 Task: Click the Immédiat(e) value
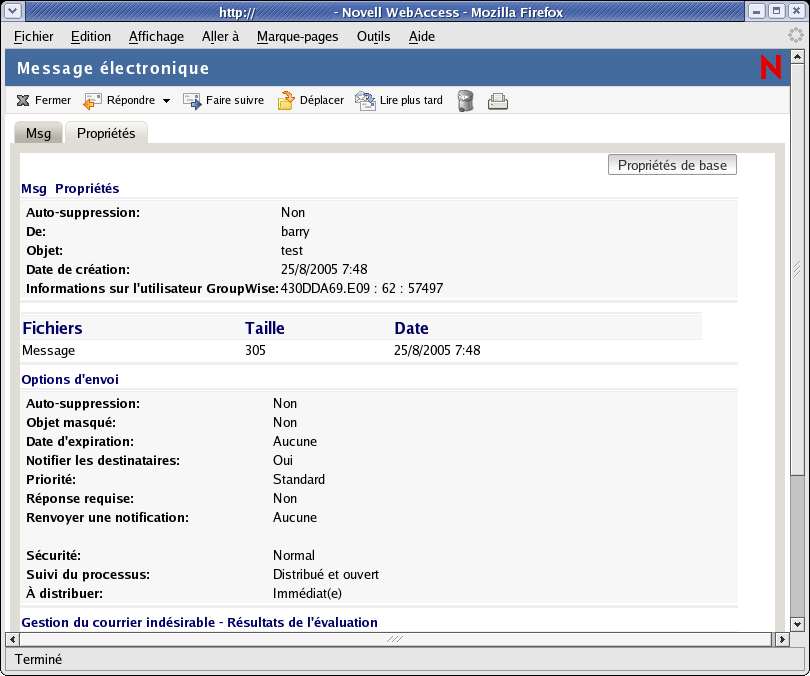307,593
